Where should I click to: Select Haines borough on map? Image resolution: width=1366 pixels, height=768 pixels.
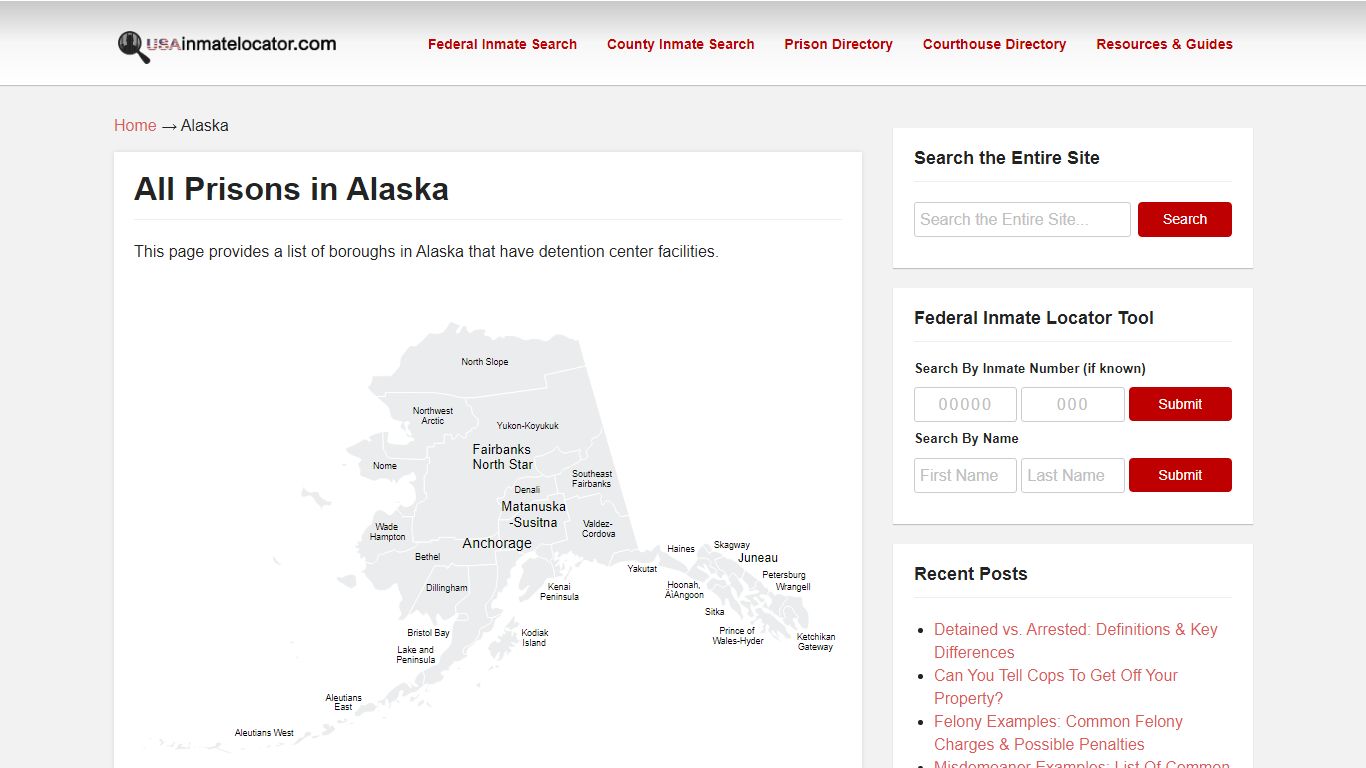tap(681, 549)
